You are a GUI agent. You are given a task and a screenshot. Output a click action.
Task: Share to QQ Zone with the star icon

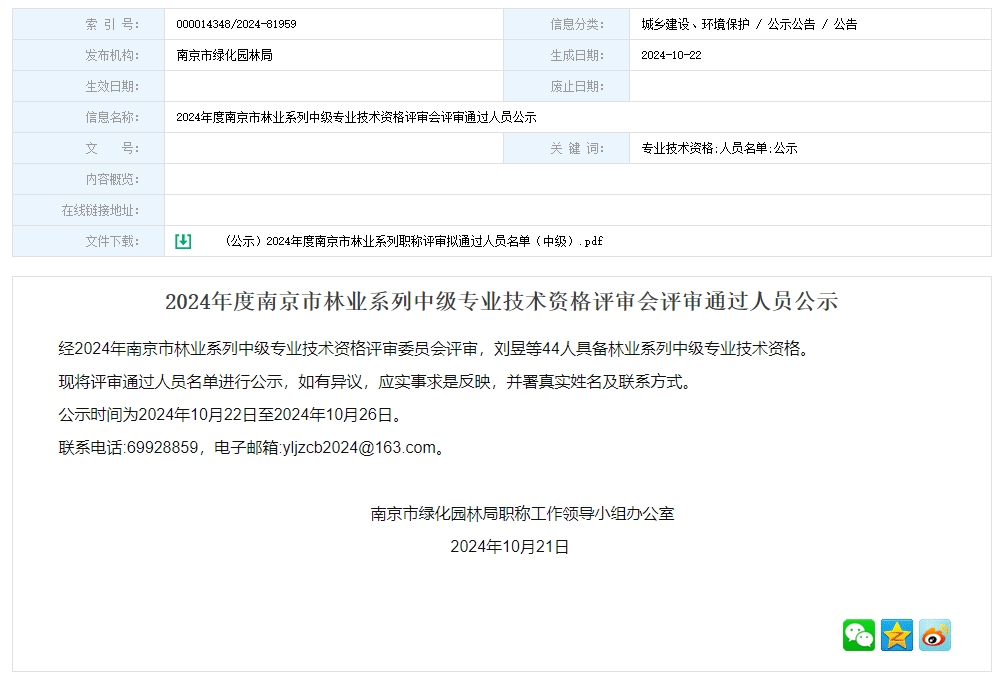(x=897, y=635)
